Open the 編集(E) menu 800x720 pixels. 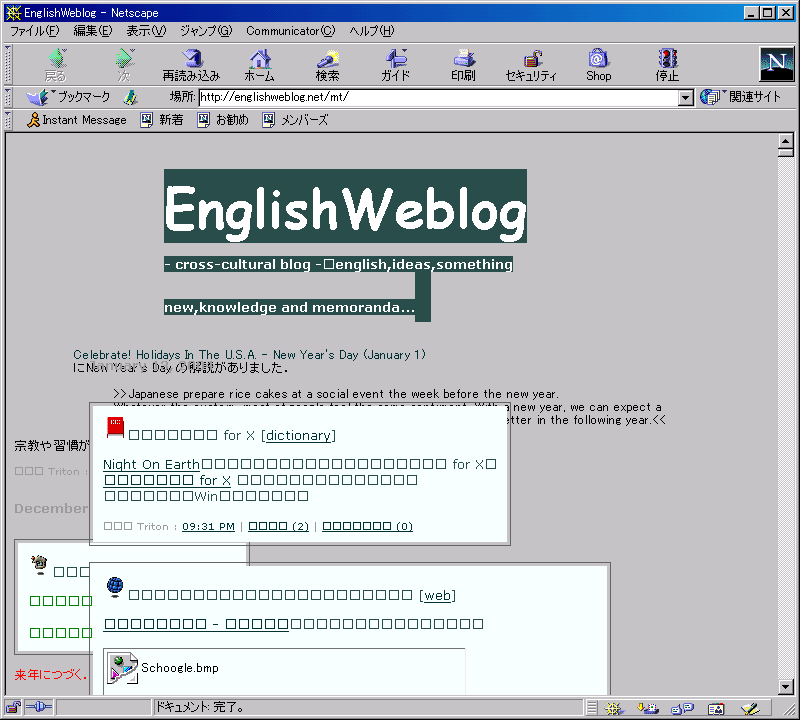(x=93, y=31)
